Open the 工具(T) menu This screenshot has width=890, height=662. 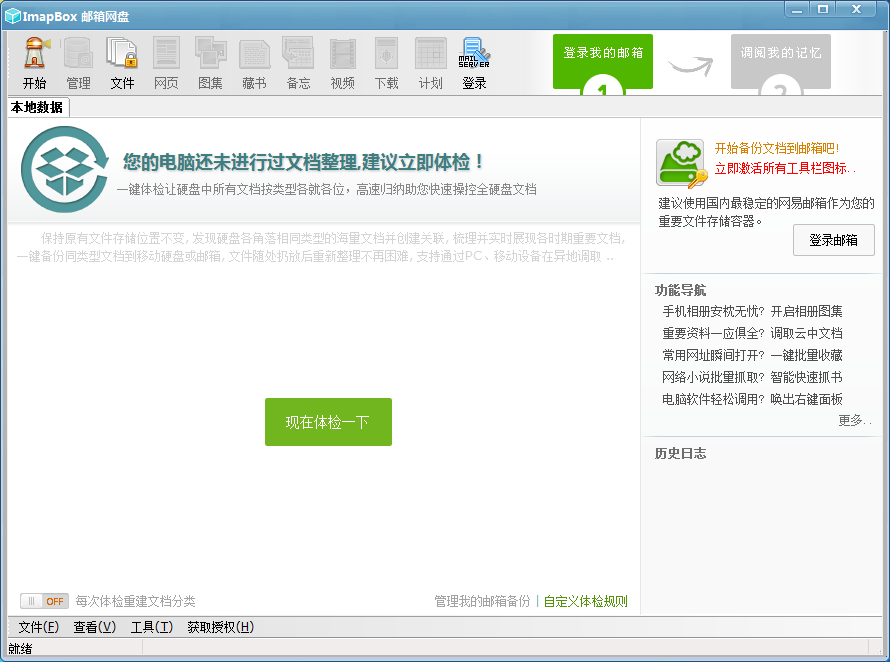click(x=151, y=627)
